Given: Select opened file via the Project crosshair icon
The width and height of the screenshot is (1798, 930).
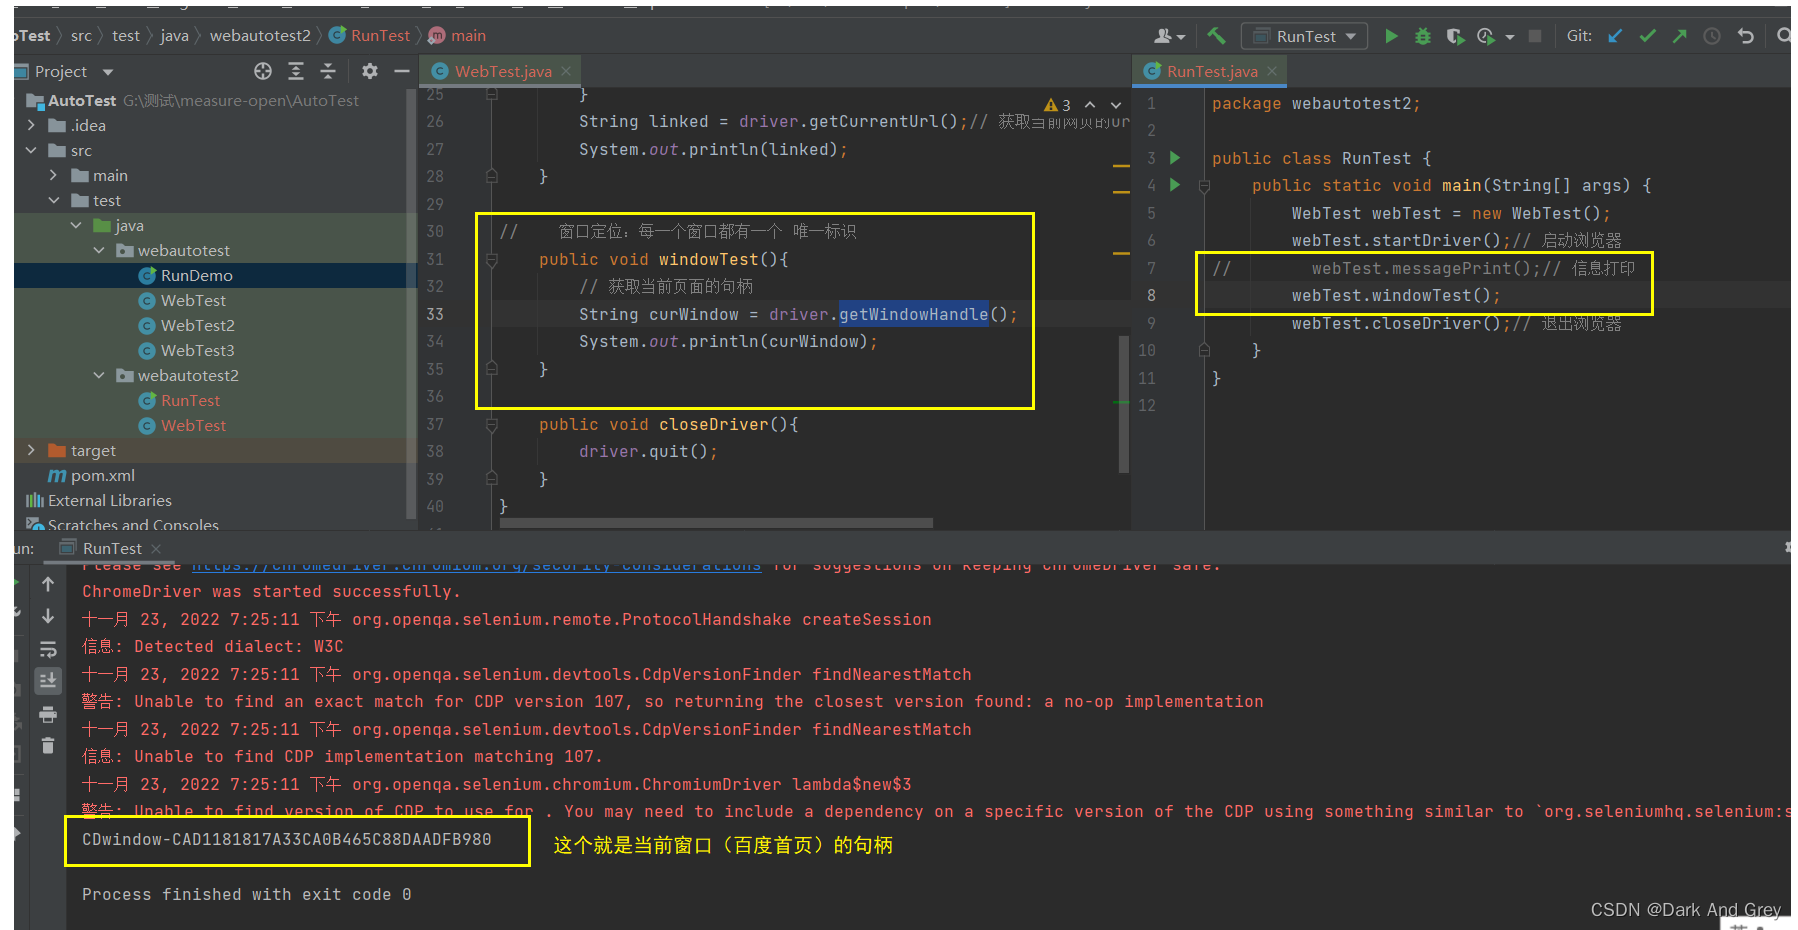Looking at the screenshot, I should 263,71.
